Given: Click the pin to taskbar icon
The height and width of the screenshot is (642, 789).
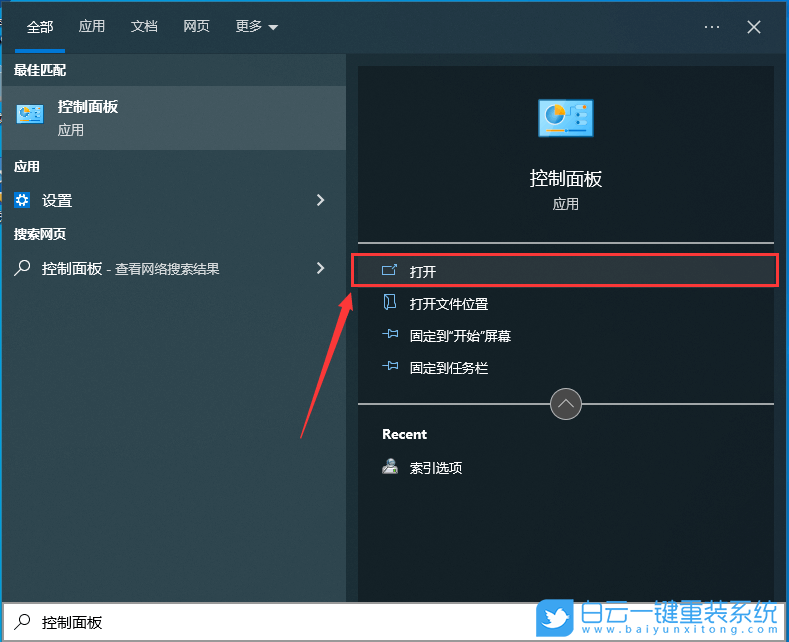Looking at the screenshot, I should tap(390, 368).
